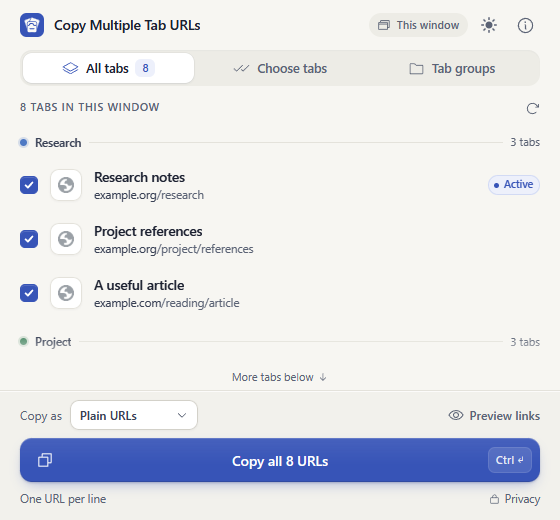Click the 8 count badge on All tabs
This screenshot has height=520, width=560.
click(145, 68)
